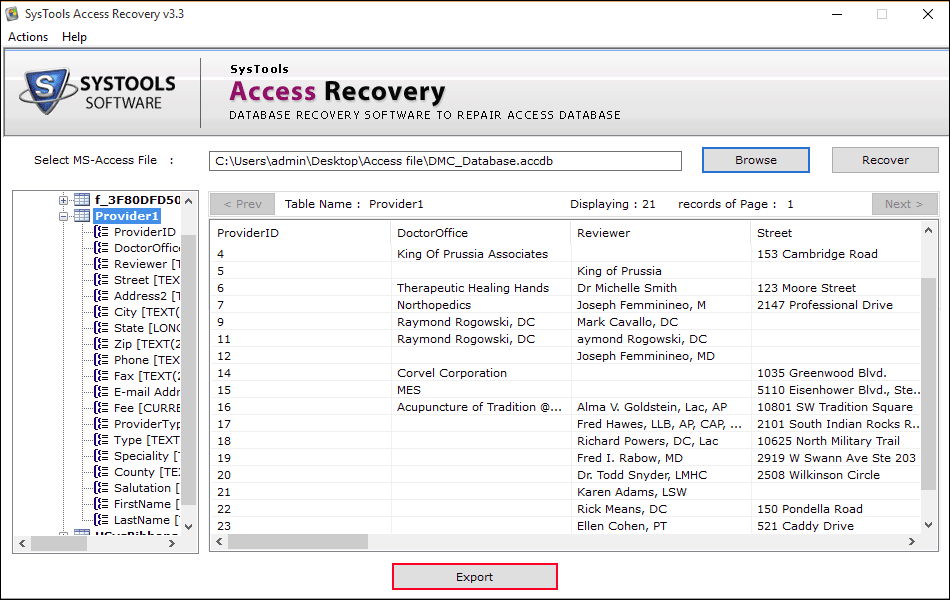Click the Fax field icon in tree
Screen dimensions: 950x600
tap(101, 376)
